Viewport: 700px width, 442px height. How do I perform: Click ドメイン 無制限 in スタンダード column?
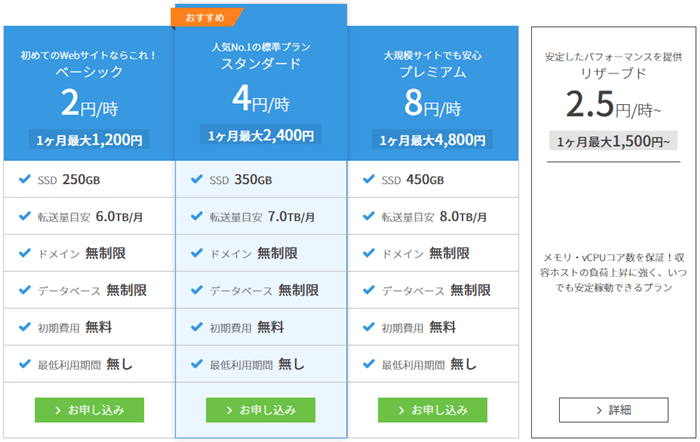[x=254, y=254]
